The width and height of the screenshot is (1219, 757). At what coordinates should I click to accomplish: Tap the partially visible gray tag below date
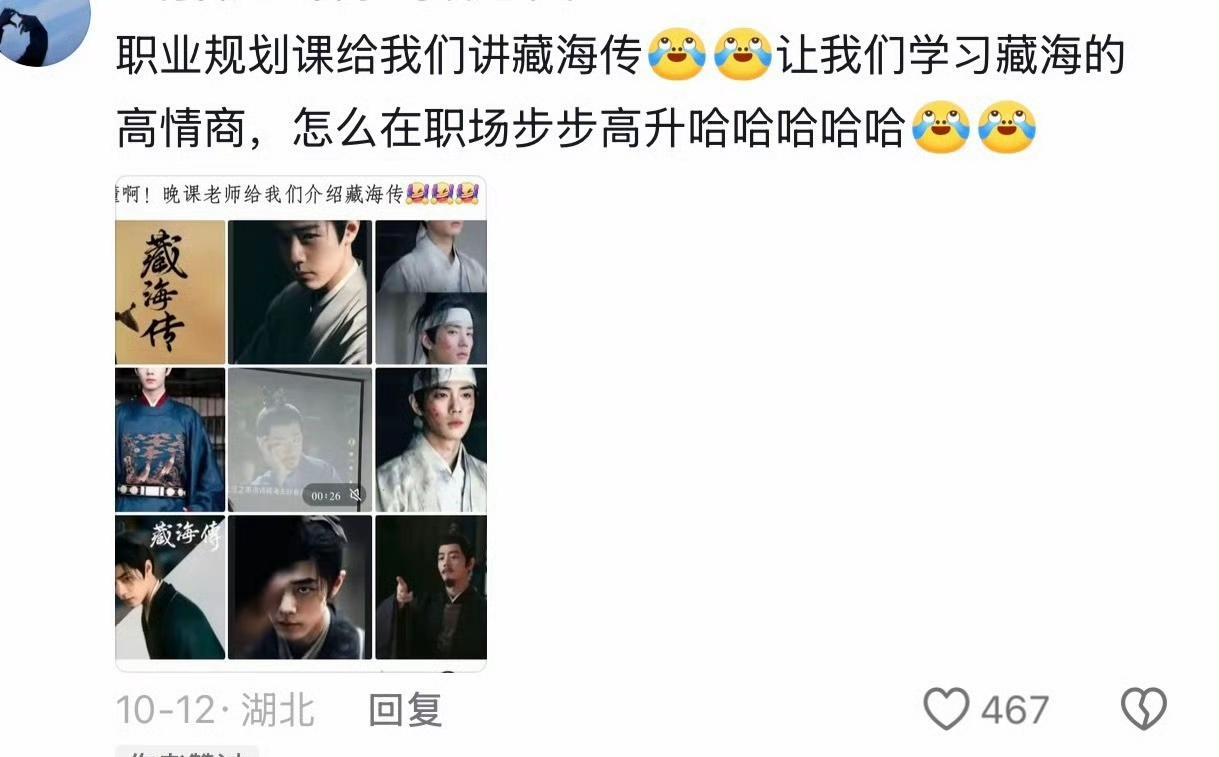[187, 751]
